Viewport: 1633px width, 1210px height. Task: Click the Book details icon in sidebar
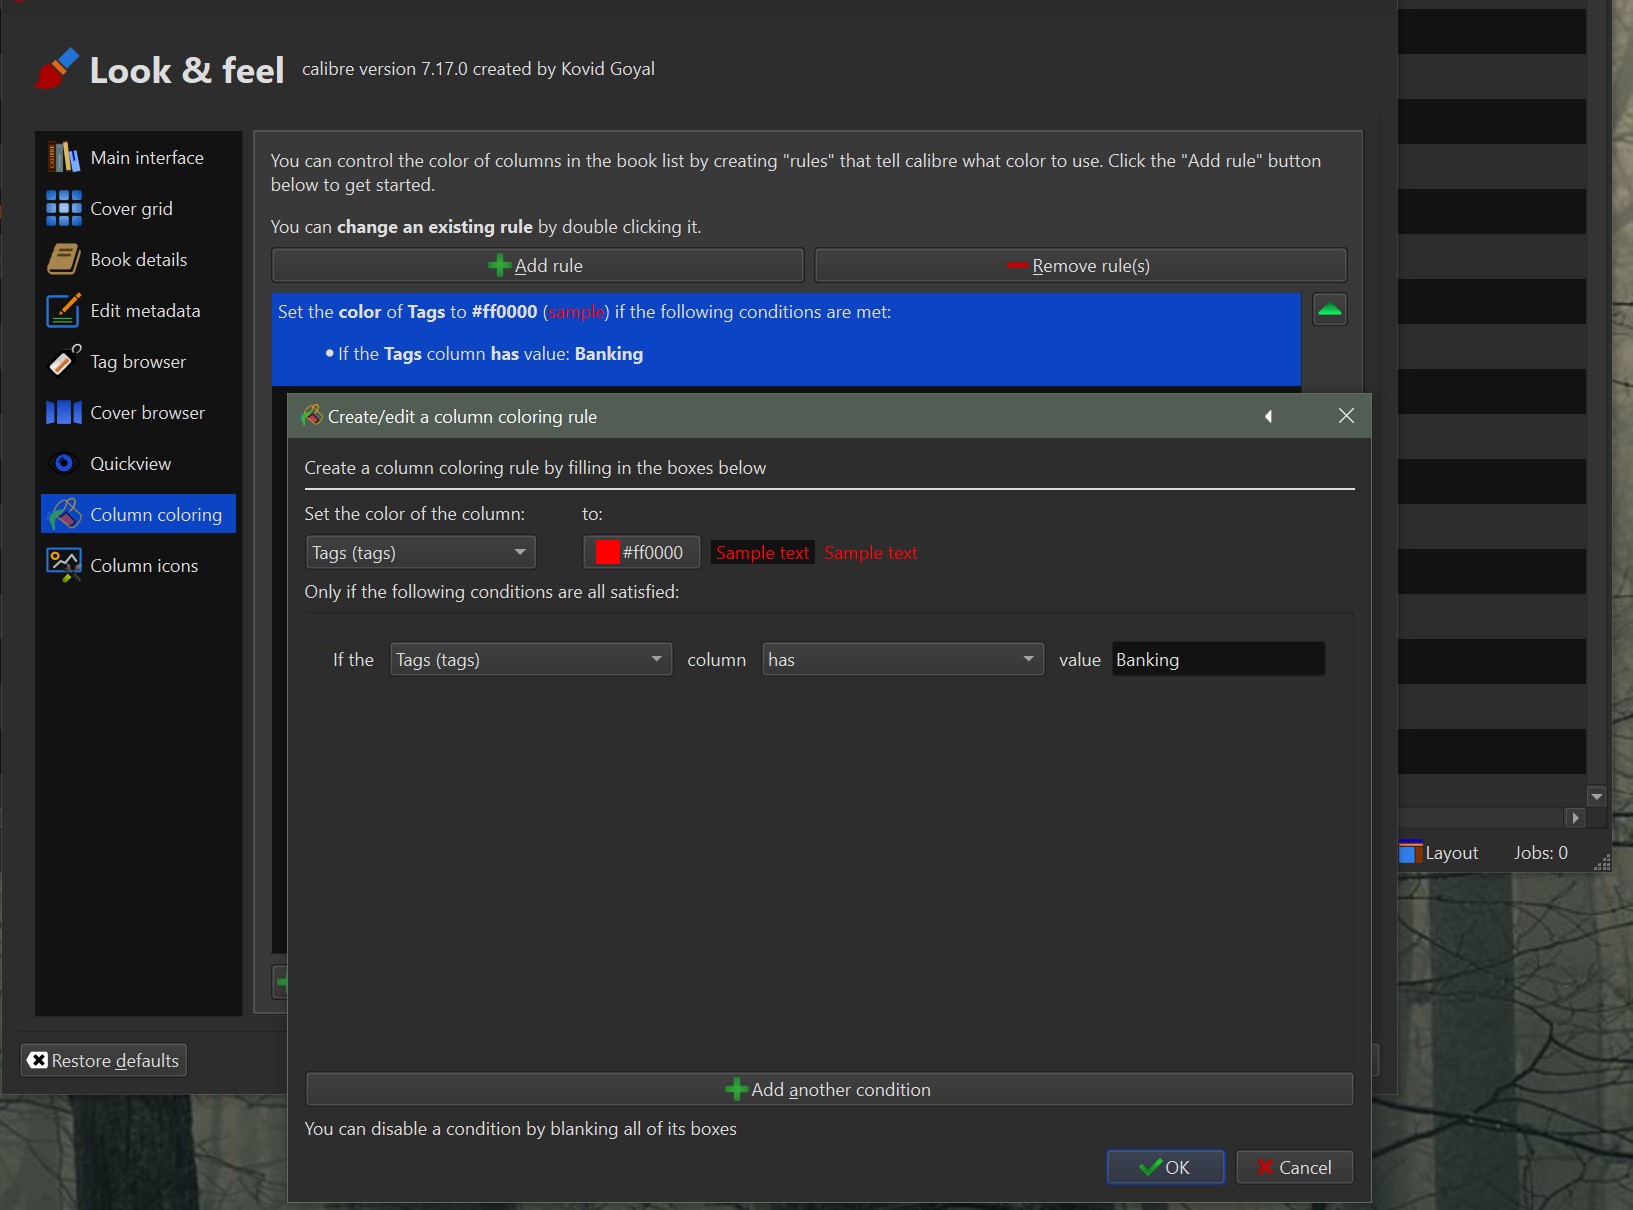tap(64, 260)
